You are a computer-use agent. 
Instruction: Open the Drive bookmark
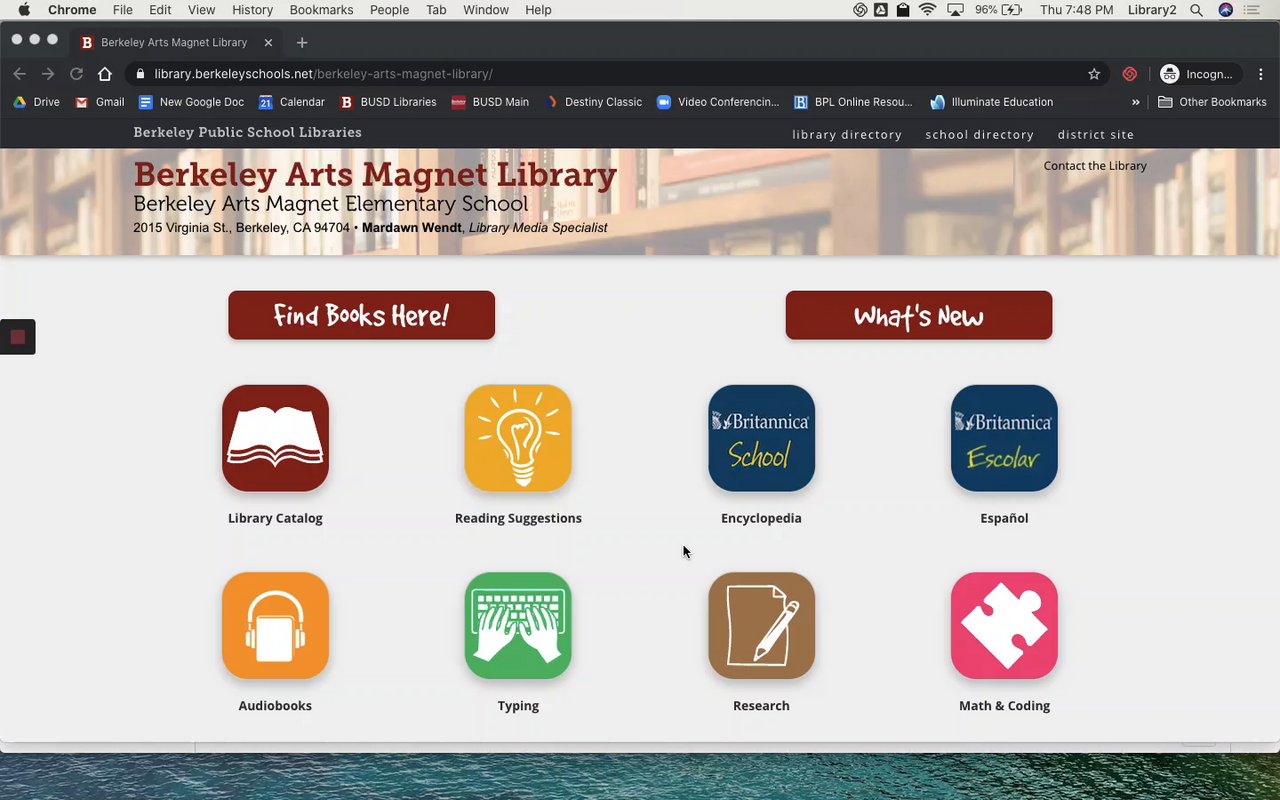pyautogui.click(x=36, y=102)
